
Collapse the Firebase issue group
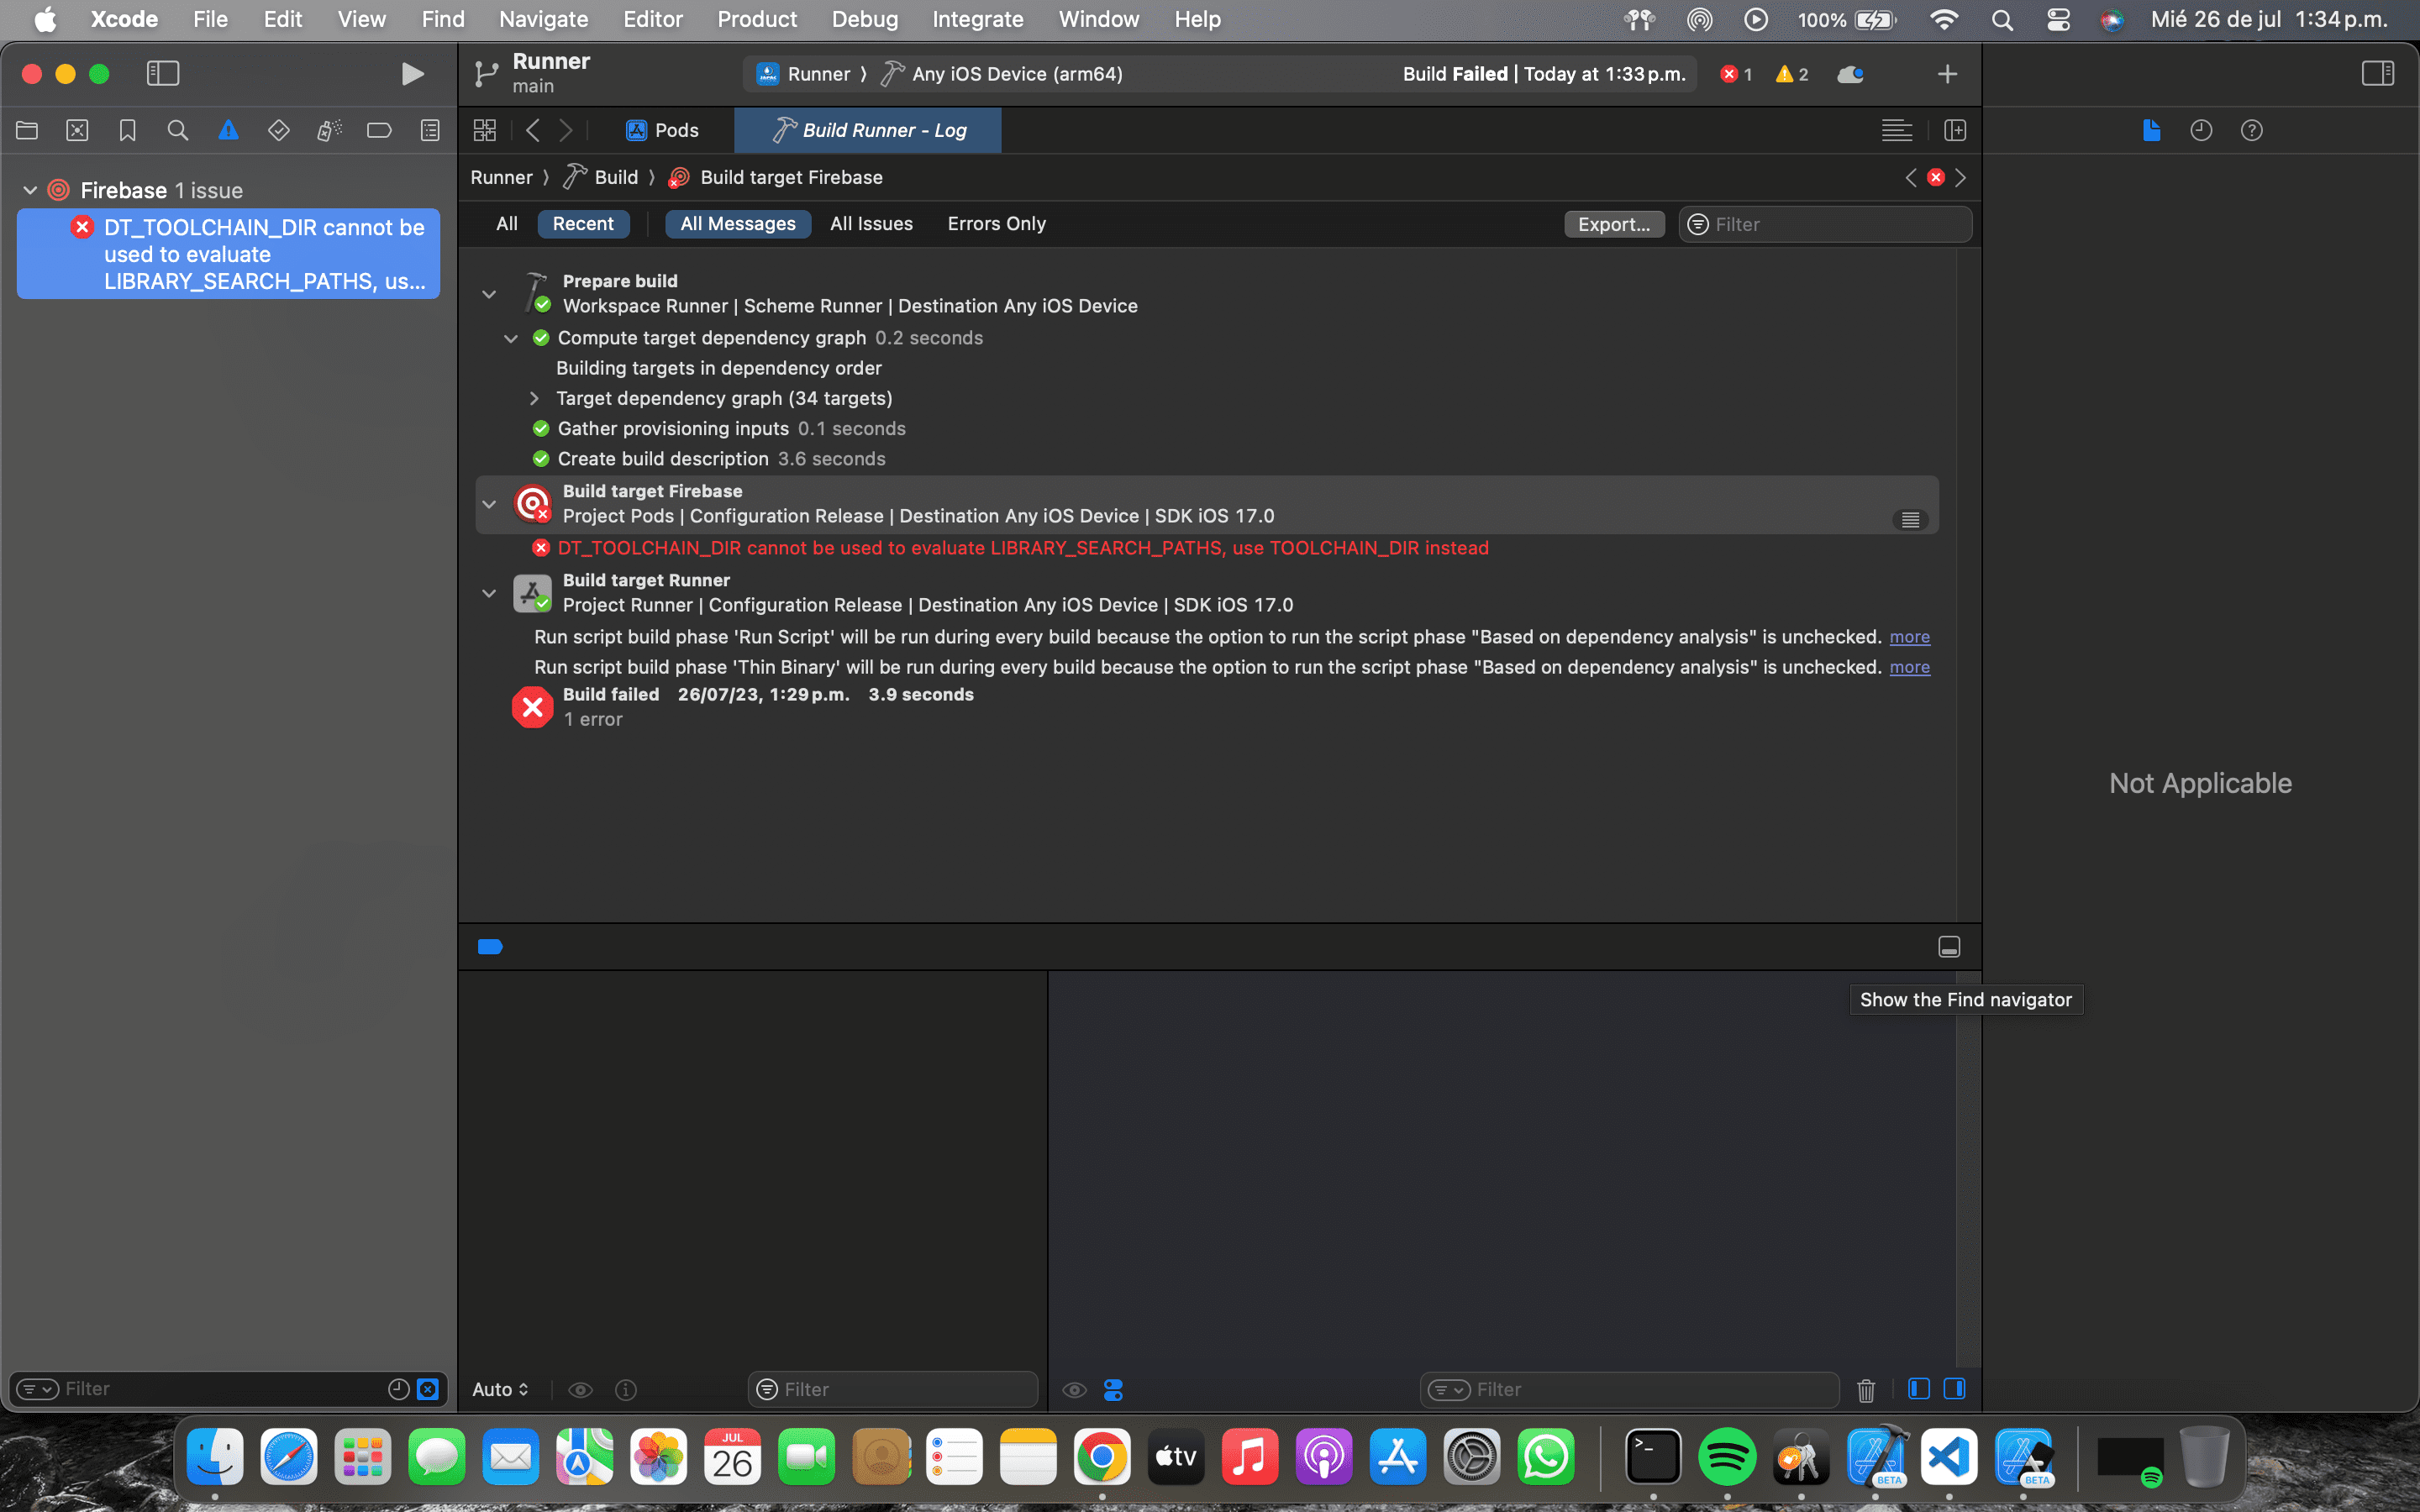coord(30,190)
